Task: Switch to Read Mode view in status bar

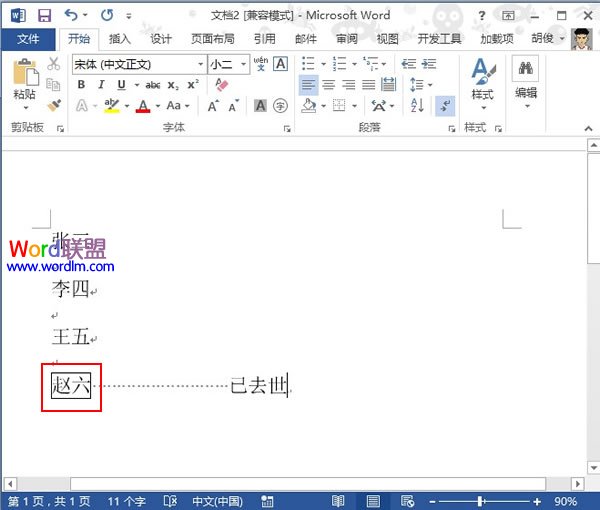Action: coord(338,500)
